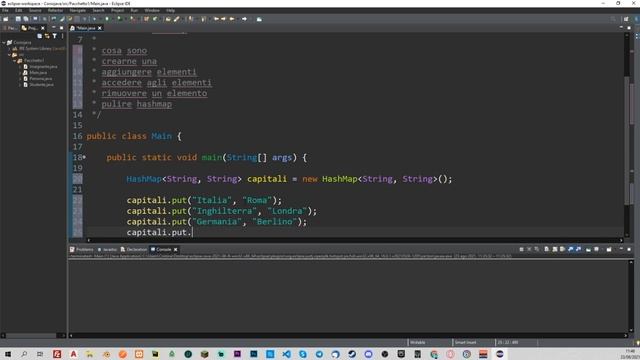This screenshot has height=360, width=640.
Task: Switch to the Problems tab
Action: pos(82,249)
